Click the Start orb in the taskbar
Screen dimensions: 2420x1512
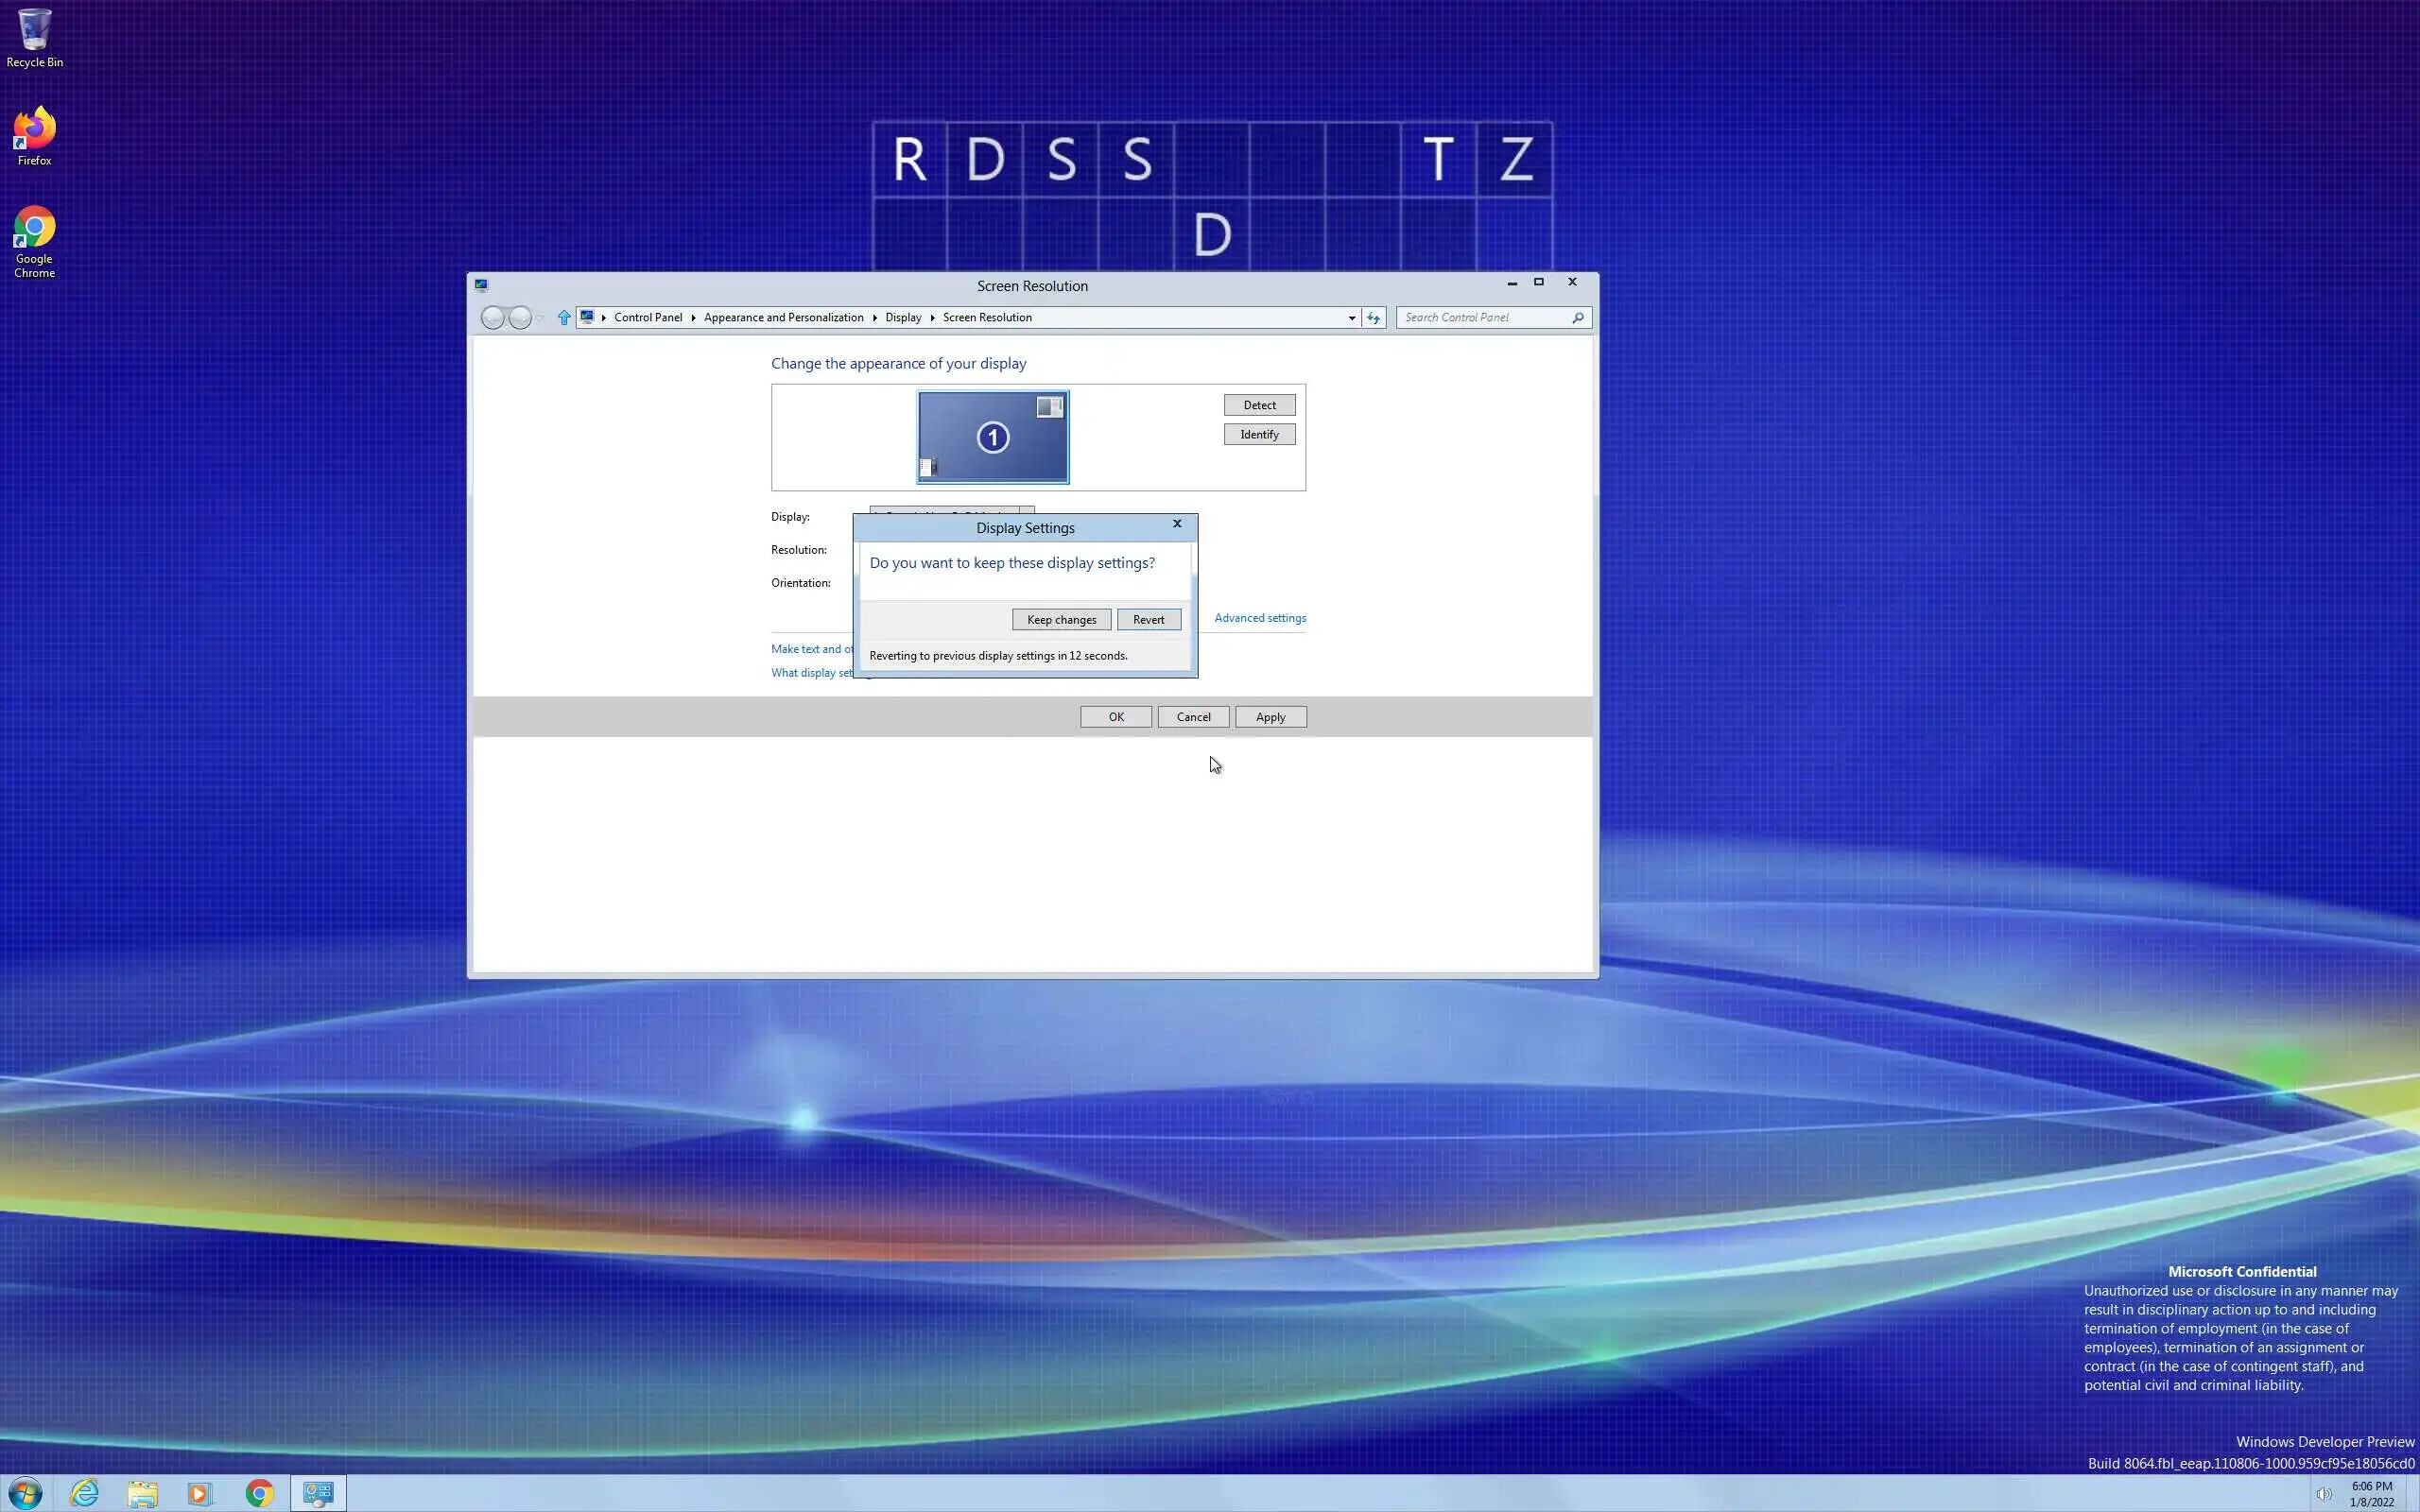pos(25,1493)
